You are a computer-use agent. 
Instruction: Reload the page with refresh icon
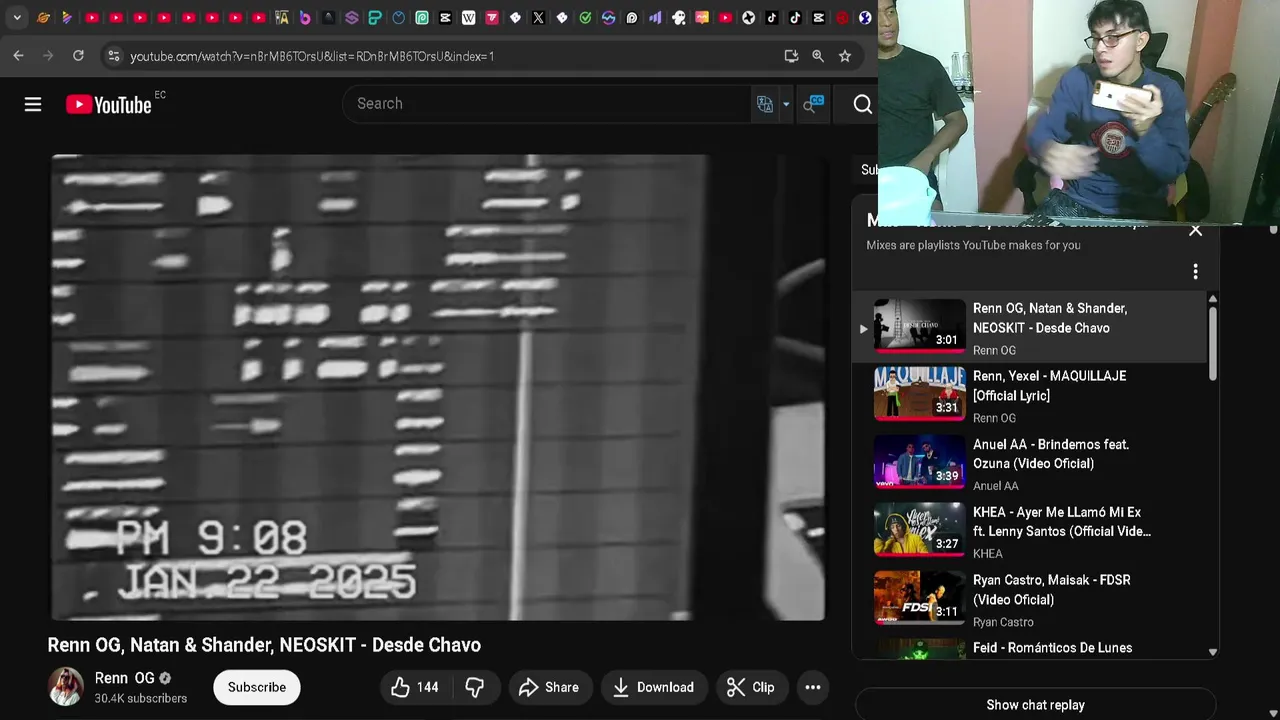tap(78, 56)
